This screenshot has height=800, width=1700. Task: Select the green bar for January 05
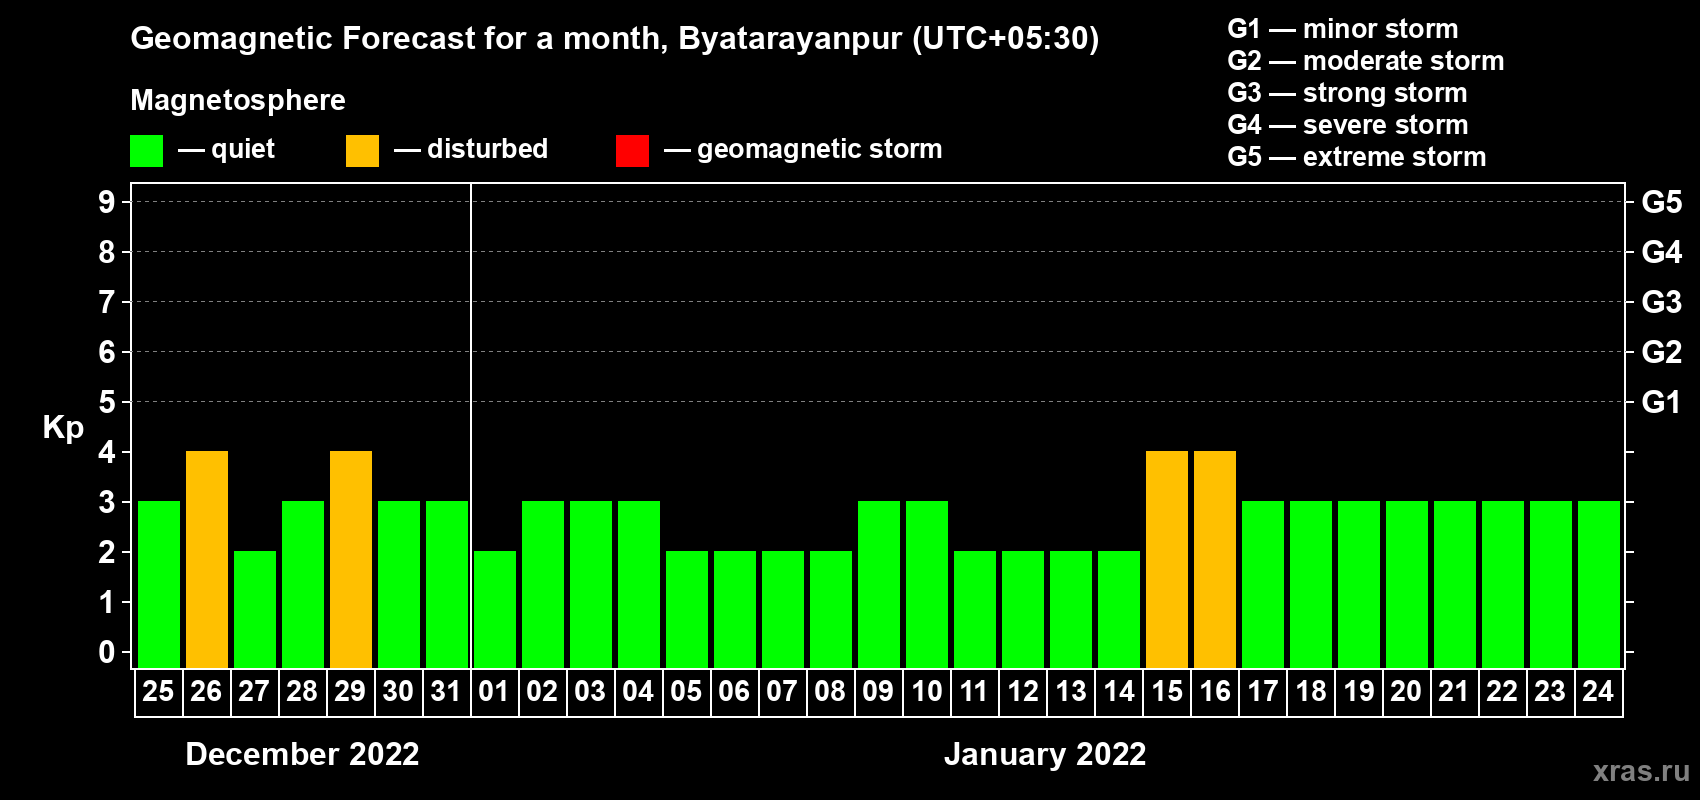687,610
